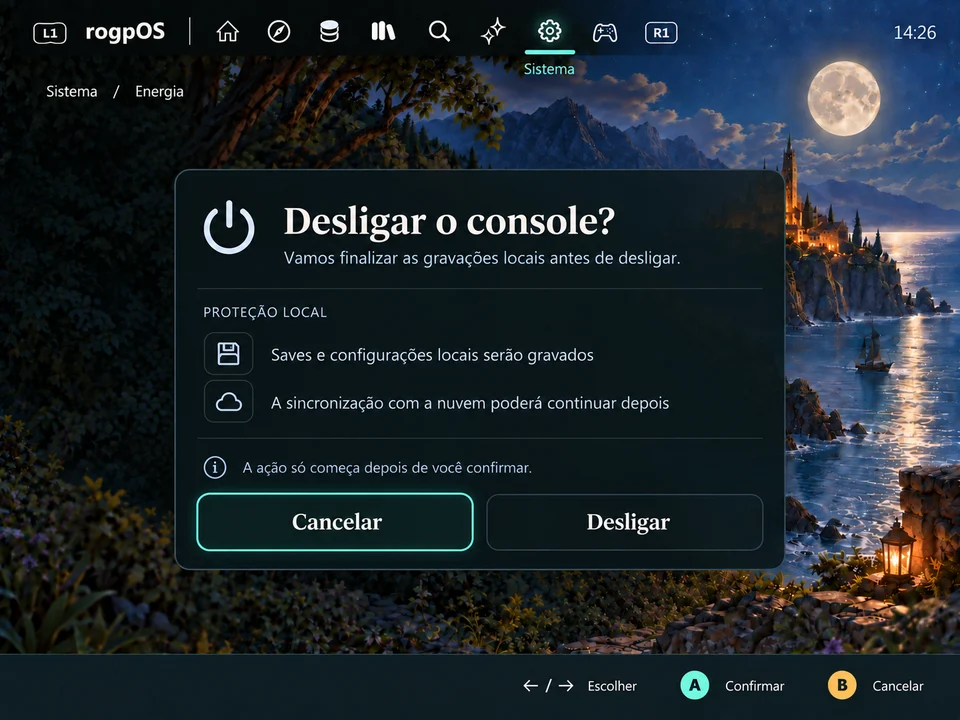Click the Confirmar hint label

[x=754, y=686]
